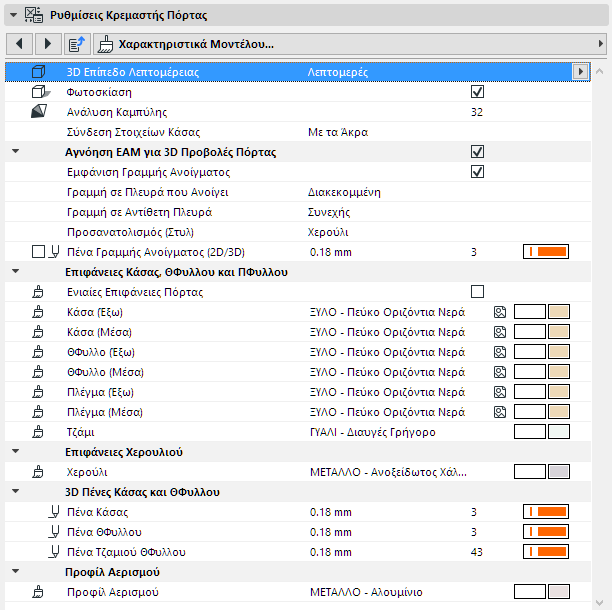Click the page list icon in toolbar

[x=77, y=44]
